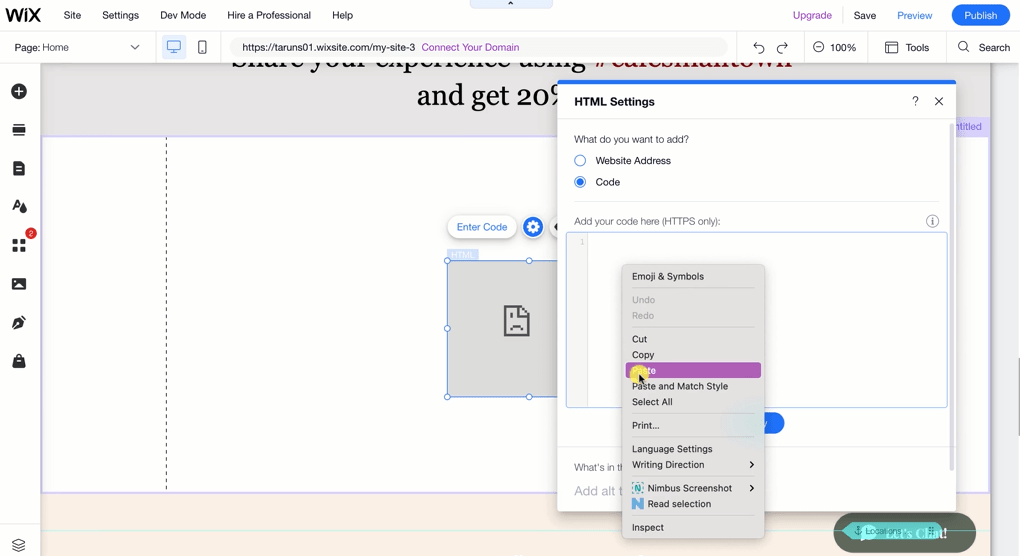Open Site Design droplet icon
The height and width of the screenshot is (556, 1020).
tap(19, 206)
